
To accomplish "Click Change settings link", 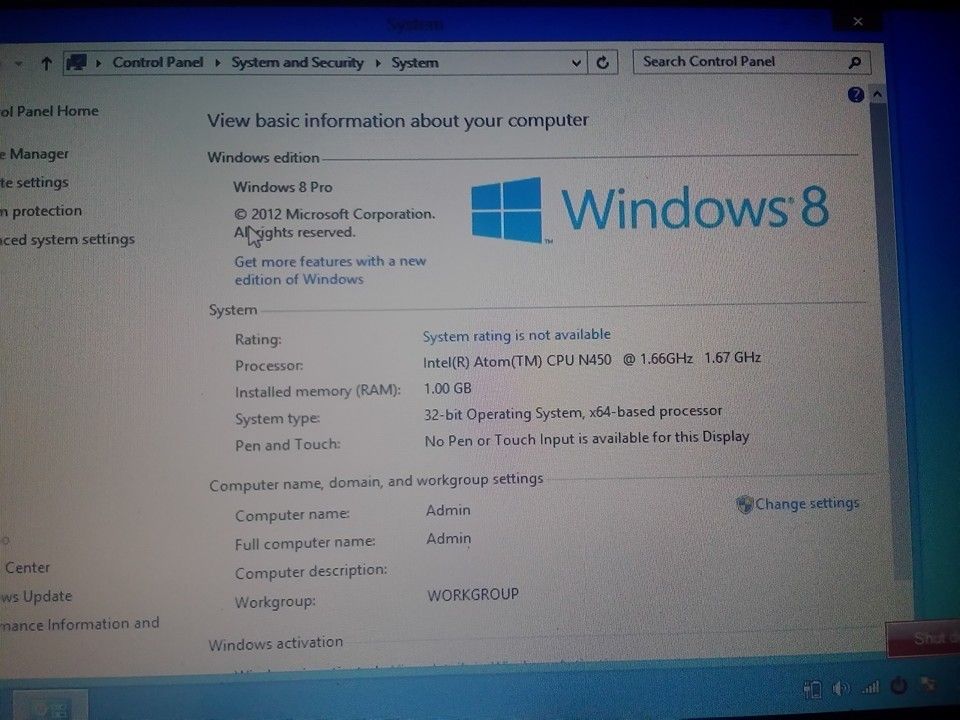I will [807, 504].
